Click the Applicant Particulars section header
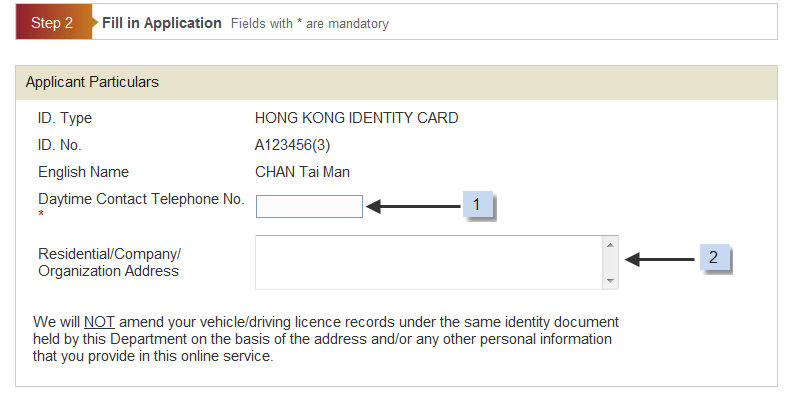Screen dimensions: 789x396 (397, 83)
